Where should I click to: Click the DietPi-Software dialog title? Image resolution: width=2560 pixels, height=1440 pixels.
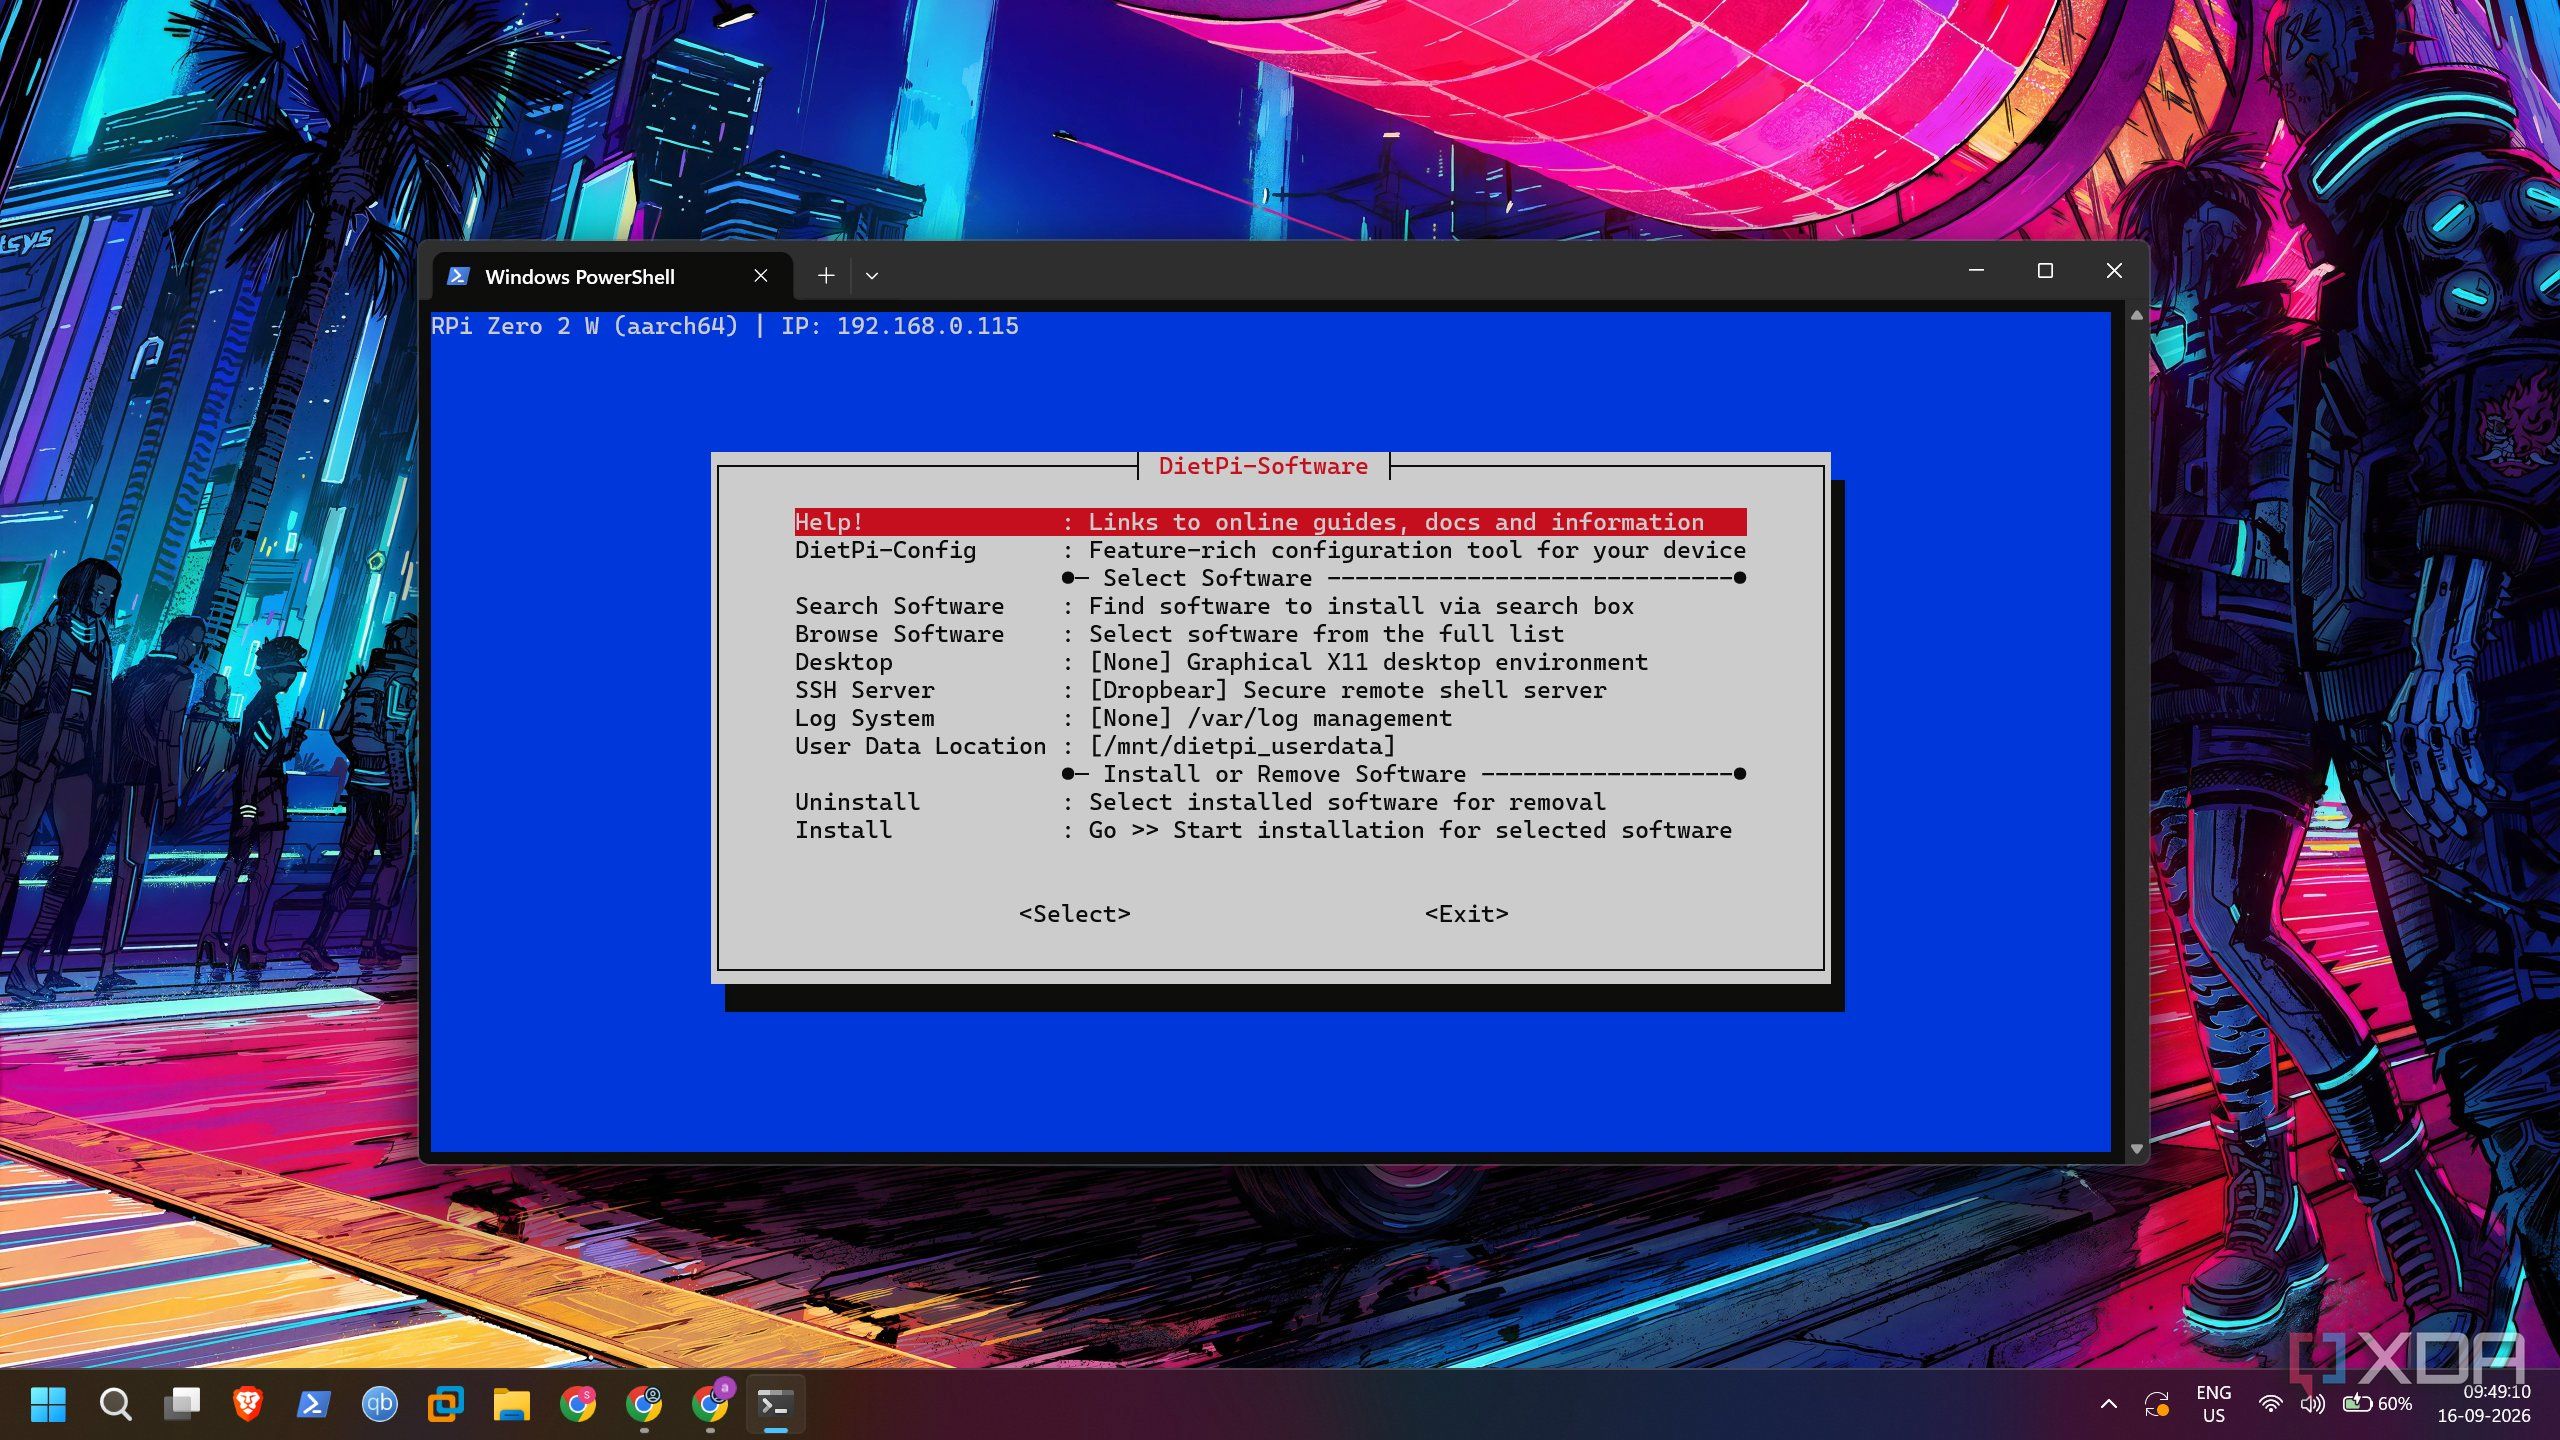click(x=1263, y=466)
